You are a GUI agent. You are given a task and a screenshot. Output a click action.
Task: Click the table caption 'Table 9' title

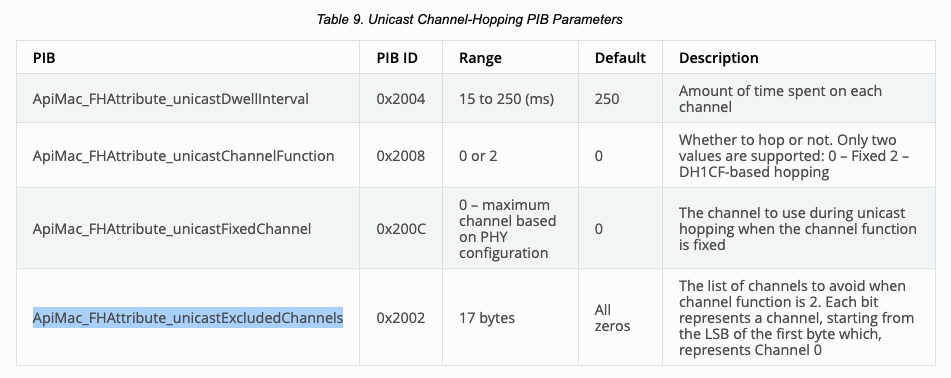(x=469, y=19)
